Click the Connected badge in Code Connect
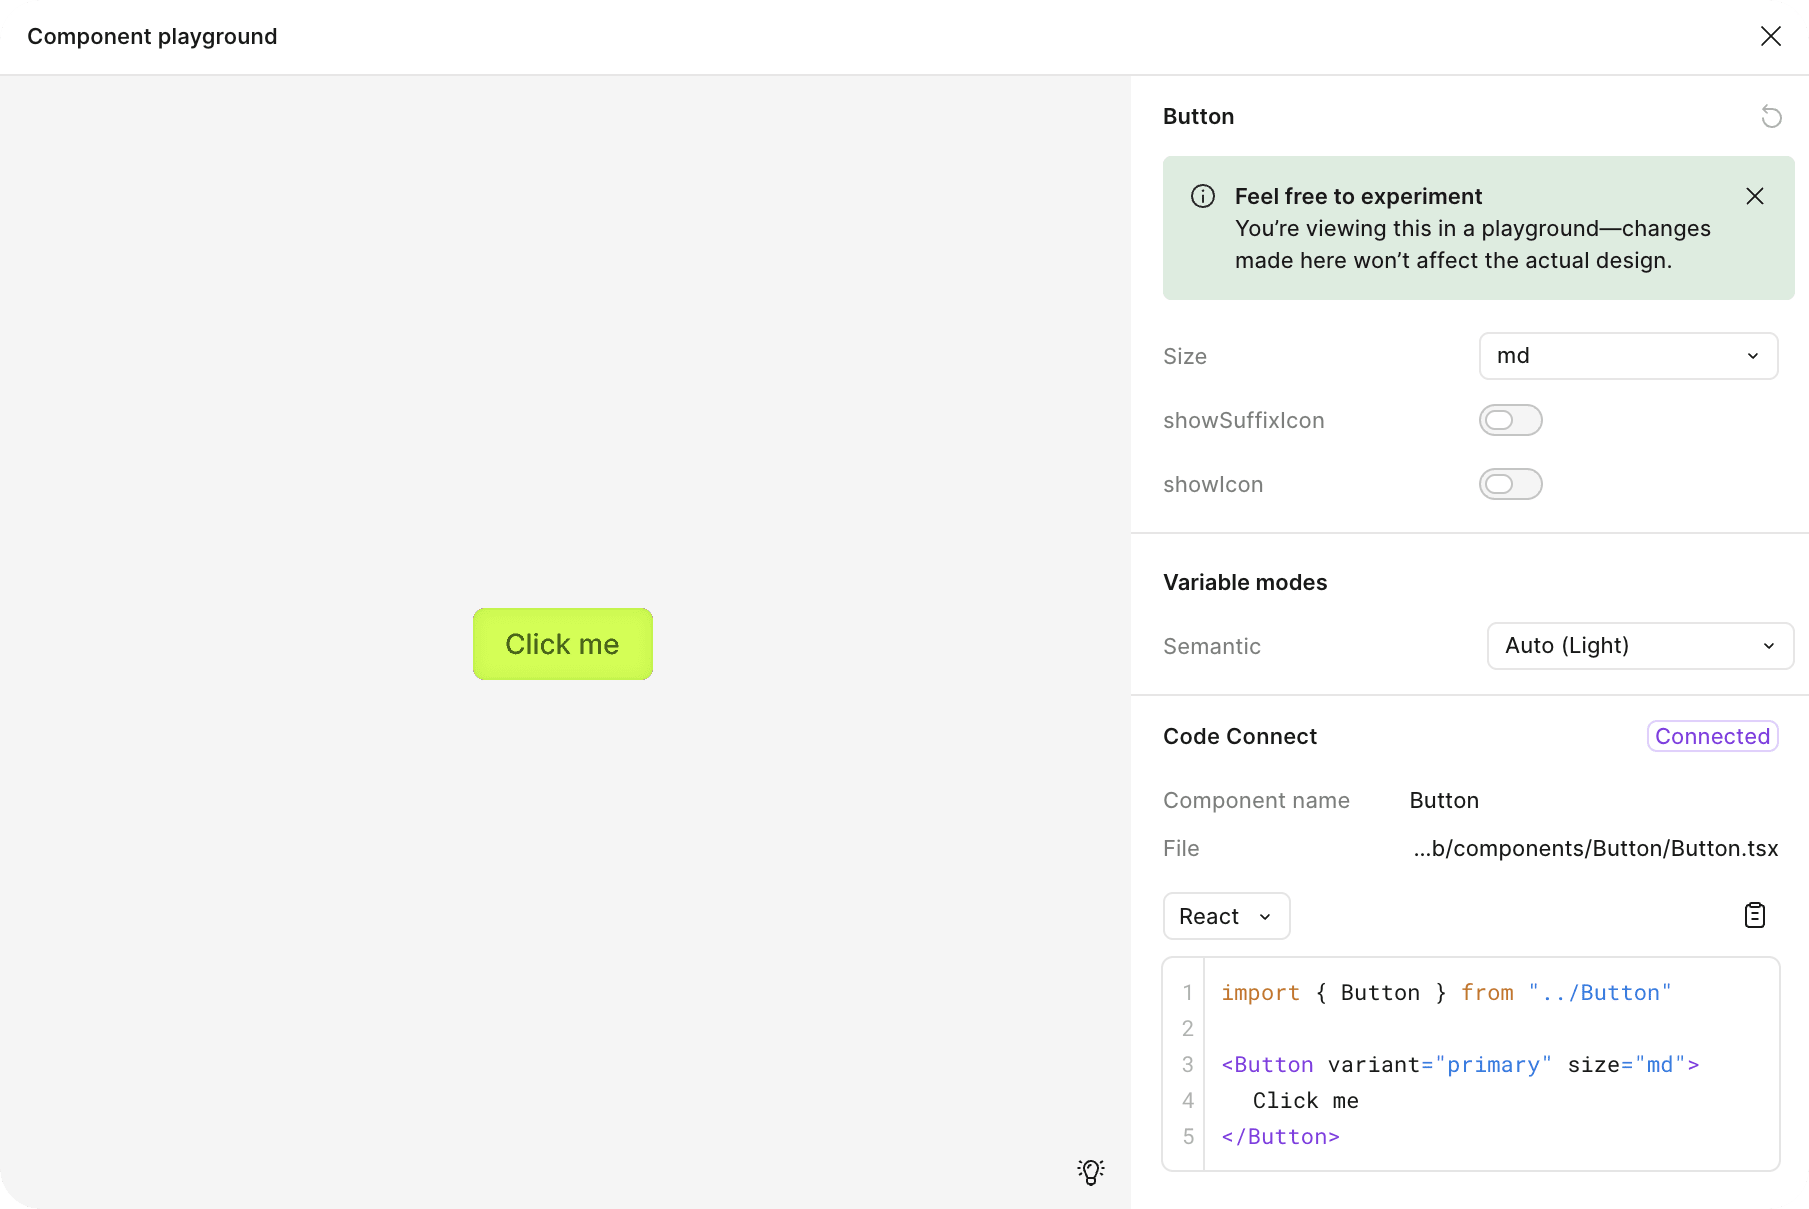 click(1712, 736)
